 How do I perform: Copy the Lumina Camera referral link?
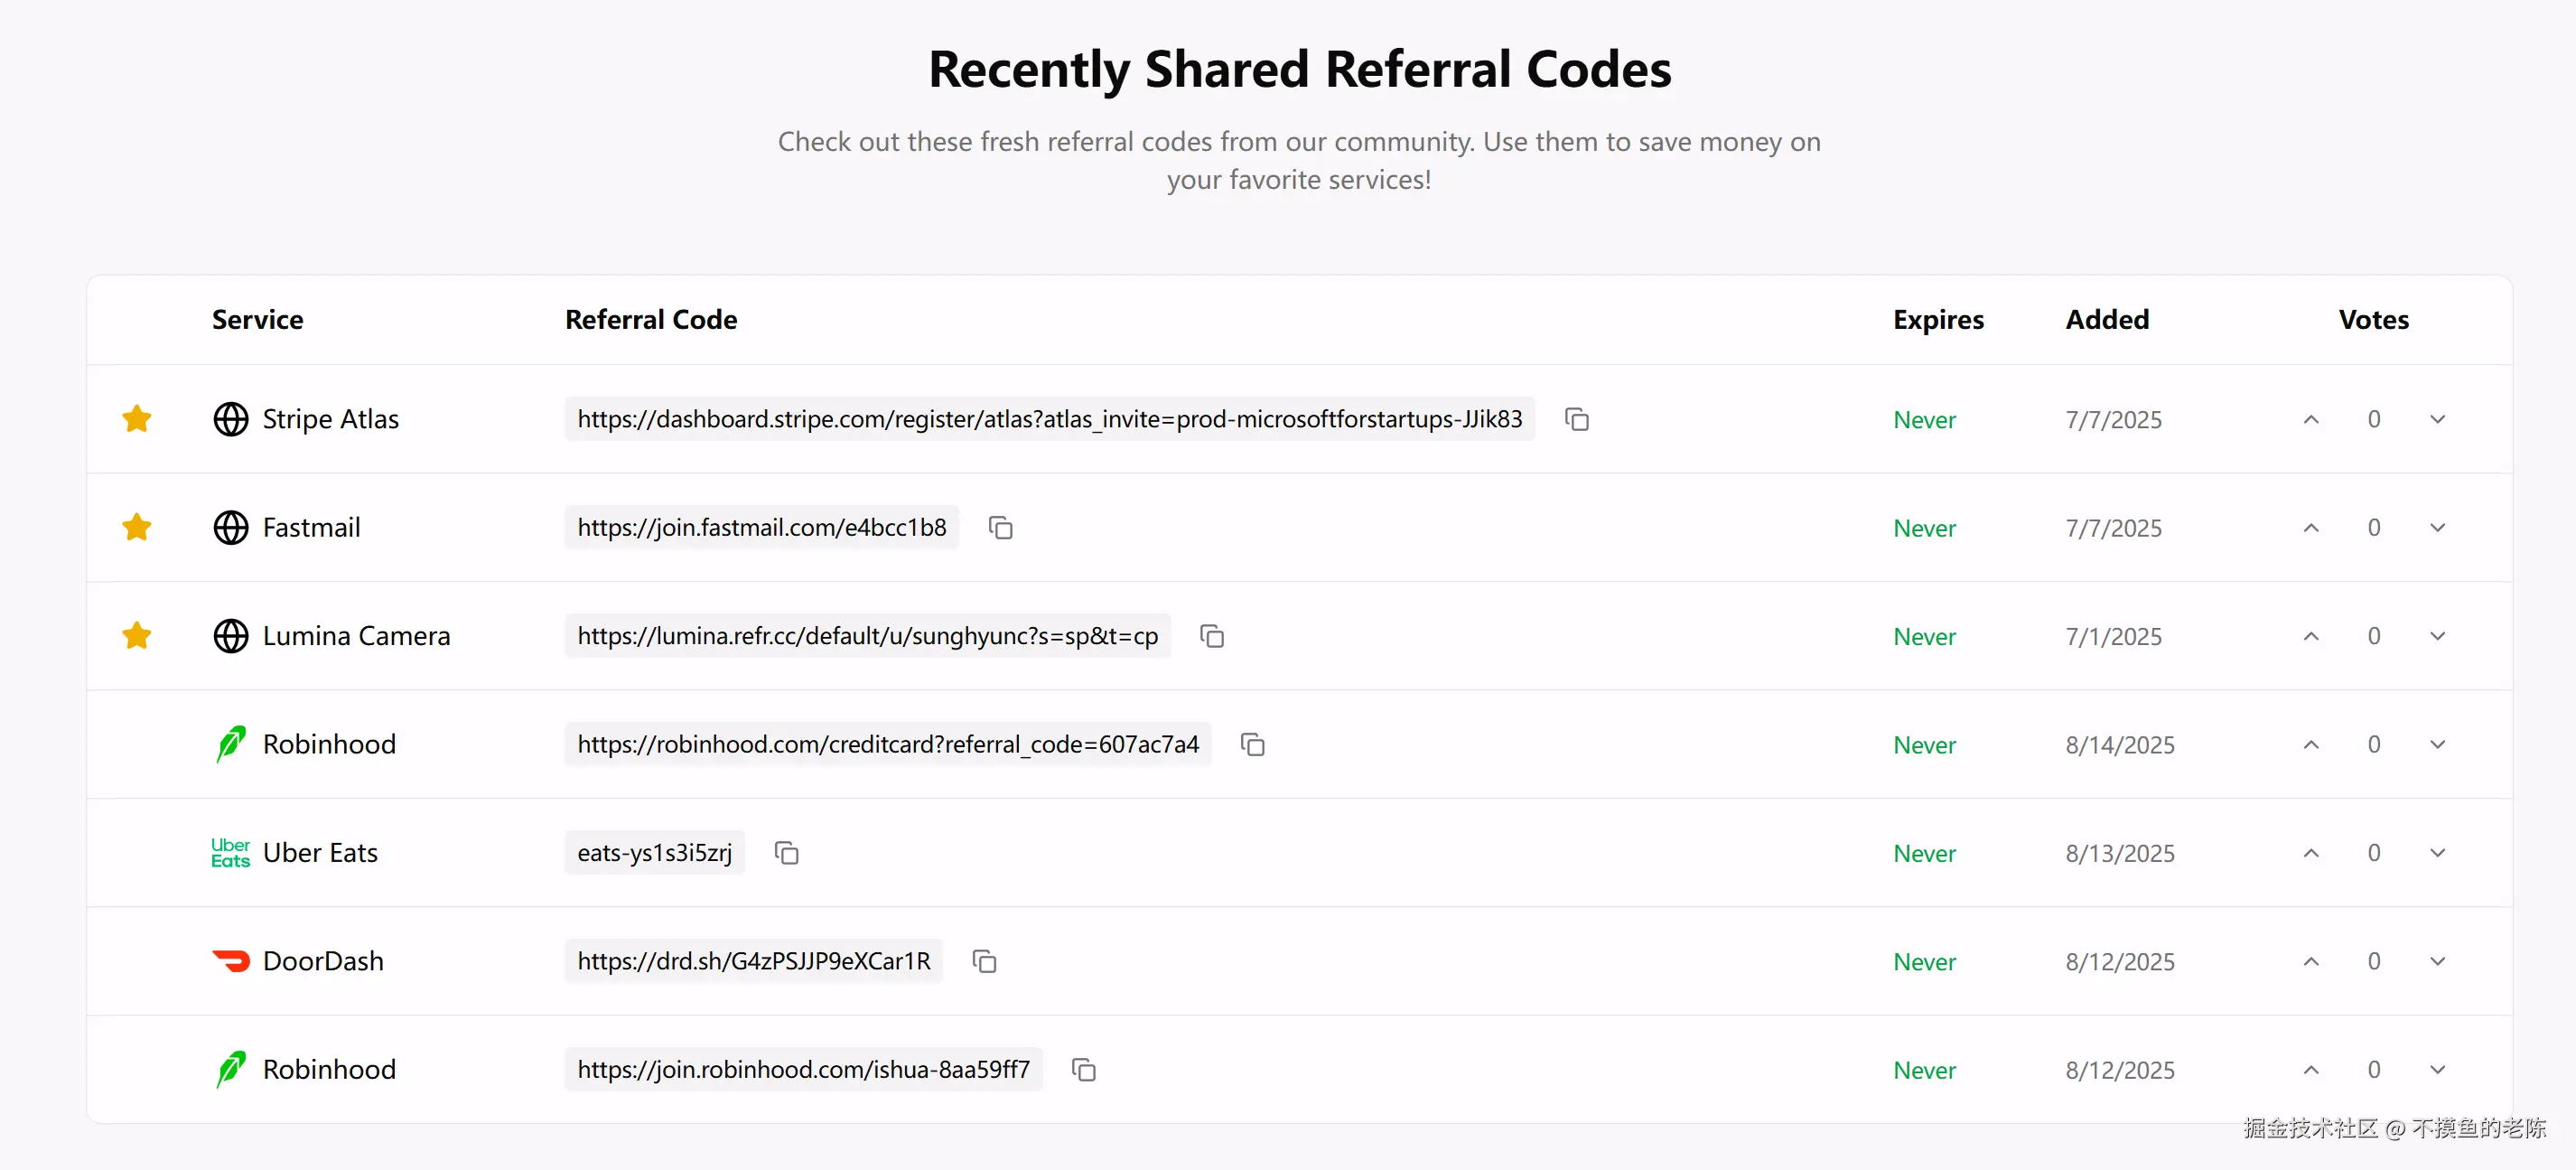(x=1212, y=636)
